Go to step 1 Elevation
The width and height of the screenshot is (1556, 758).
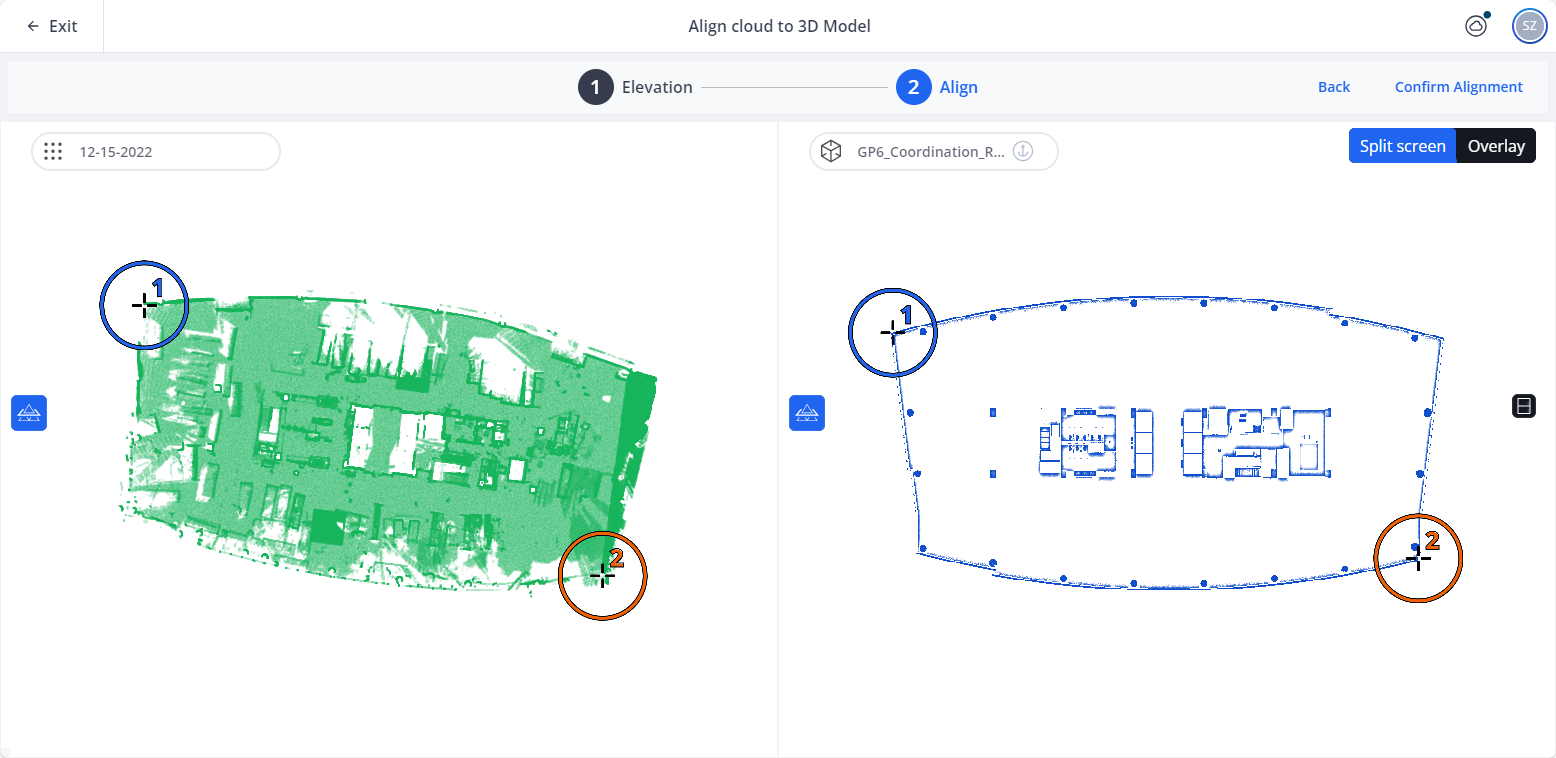635,87
